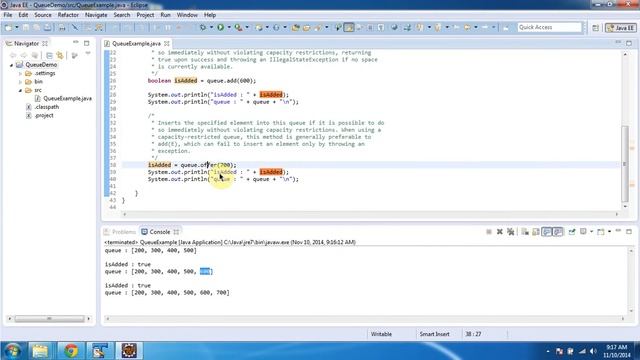Open the Debug dropdown arrow
Image resolution: width=640 pixels, height=360 pixels.
211,27
